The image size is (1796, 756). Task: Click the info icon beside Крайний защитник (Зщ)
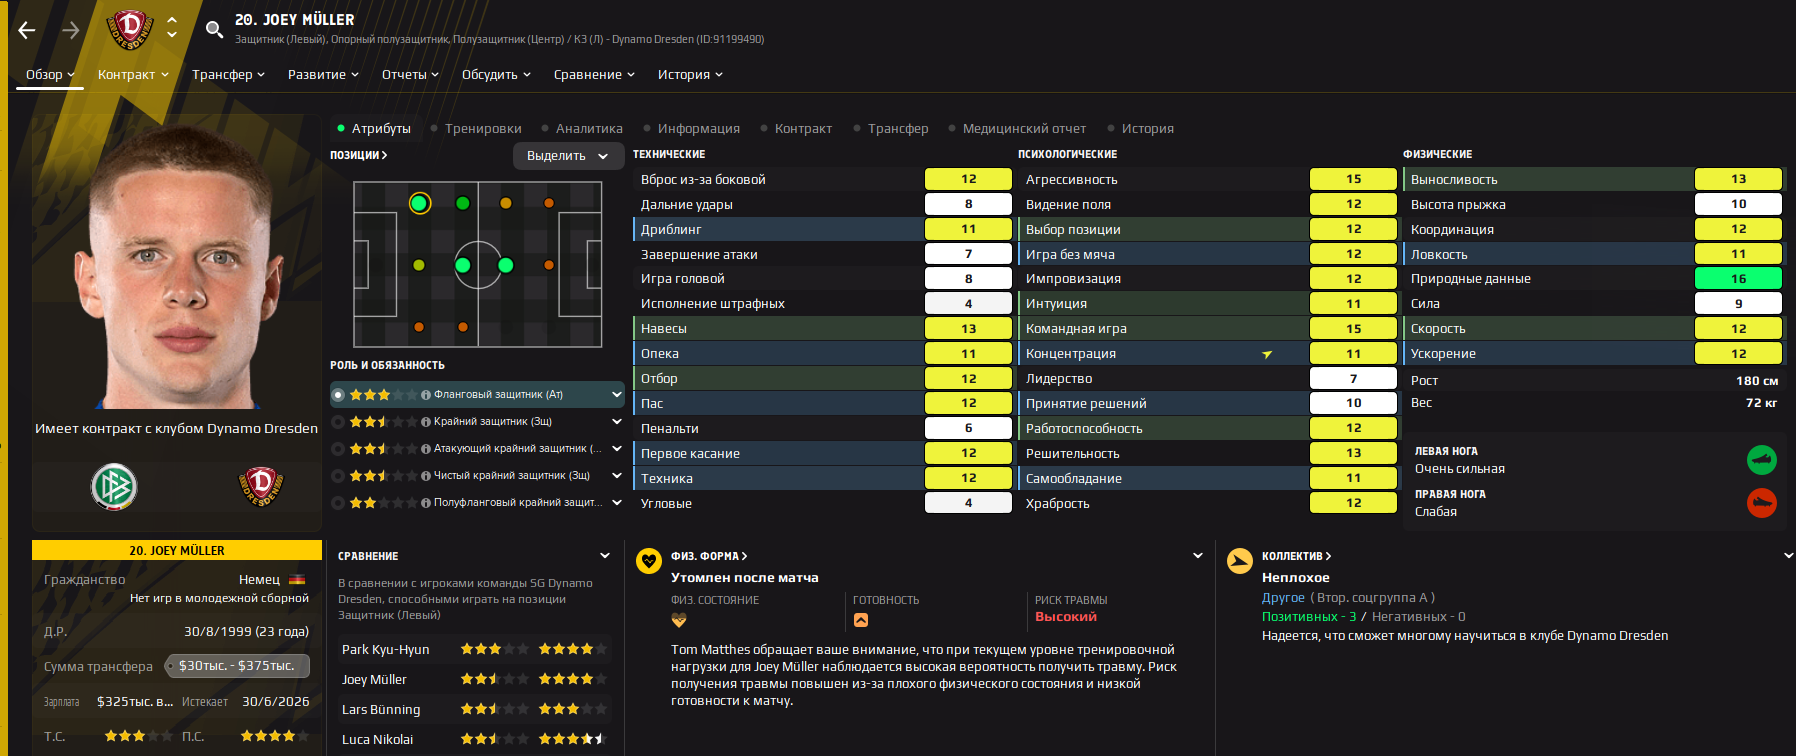pos(426,422)
